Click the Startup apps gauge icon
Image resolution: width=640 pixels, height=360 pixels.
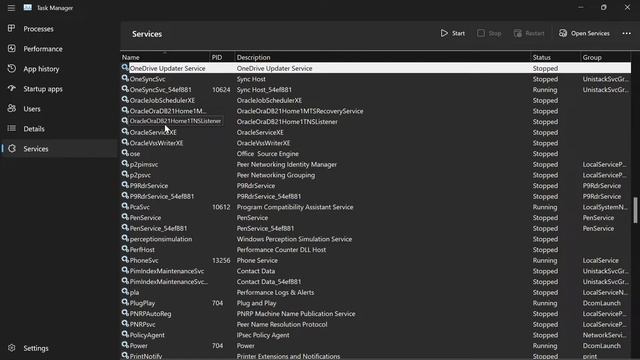pyautogui.click(x=11, y=88)
